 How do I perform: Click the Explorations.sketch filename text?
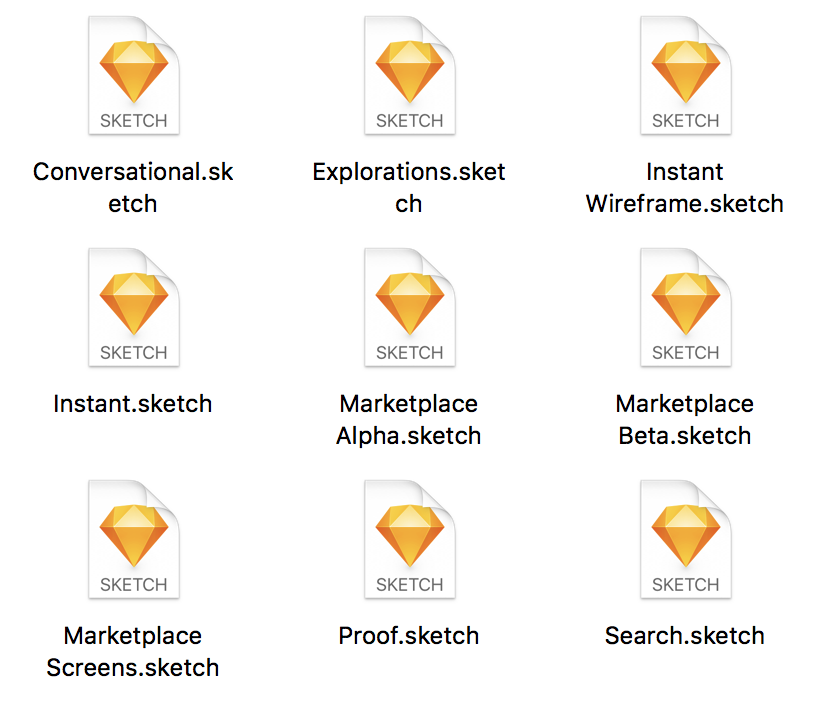click(409, 187)
